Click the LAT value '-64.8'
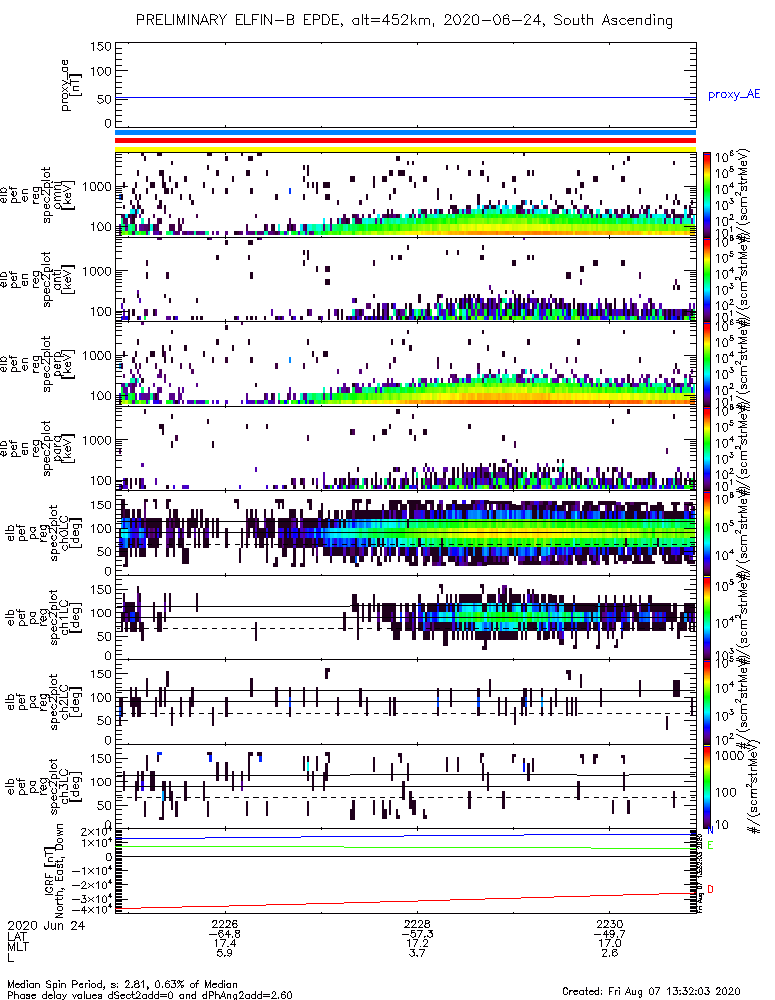 pos(225,934)
